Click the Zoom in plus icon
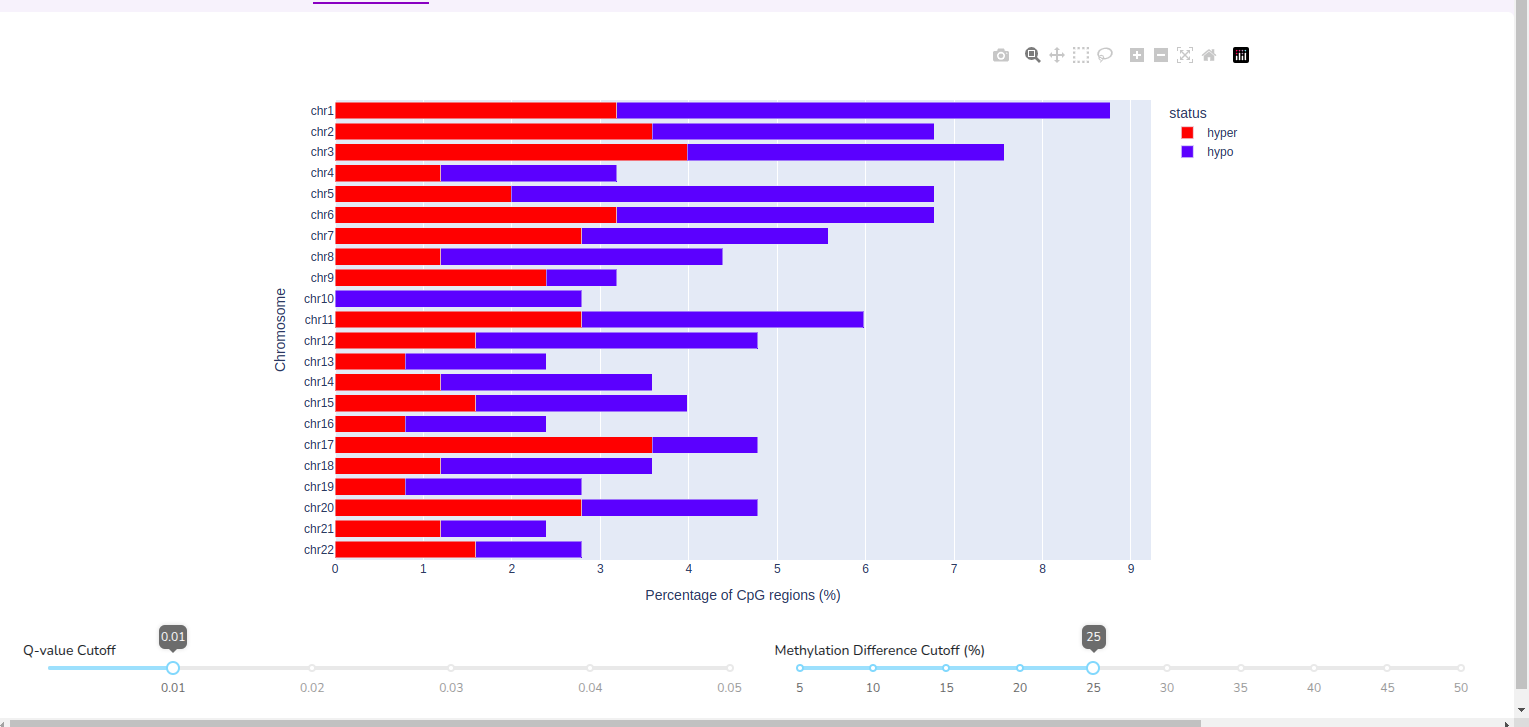Screen dimensions: 1529x727 point(1137,55)
